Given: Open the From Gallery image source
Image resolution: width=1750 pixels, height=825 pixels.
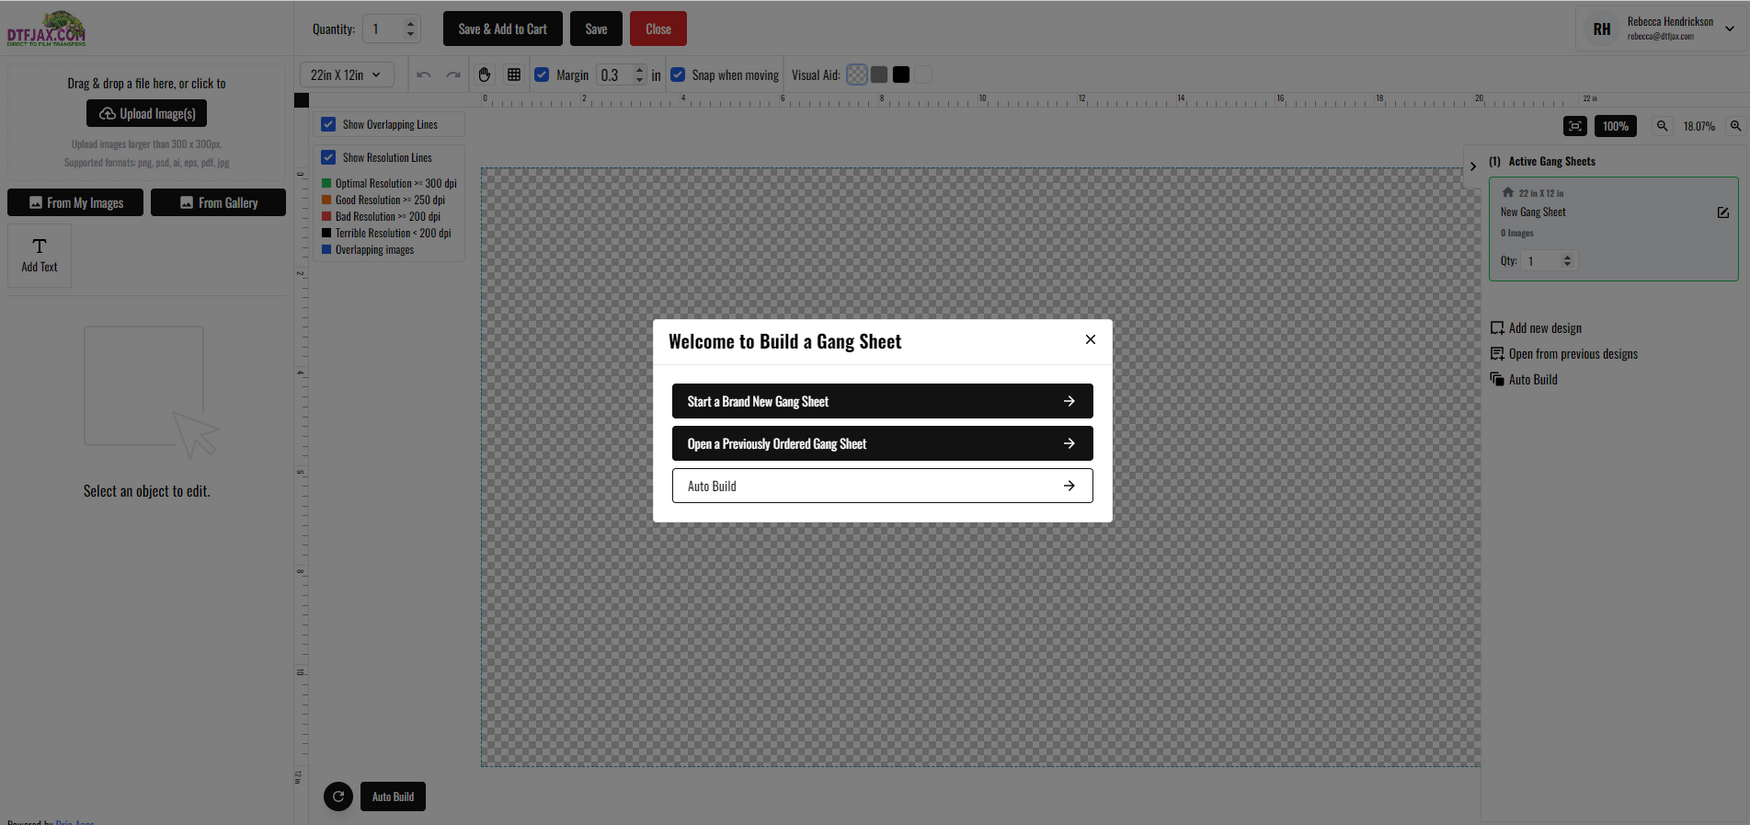Looking at the screenshot, I should pyautogui.click(x=218, y=203).
